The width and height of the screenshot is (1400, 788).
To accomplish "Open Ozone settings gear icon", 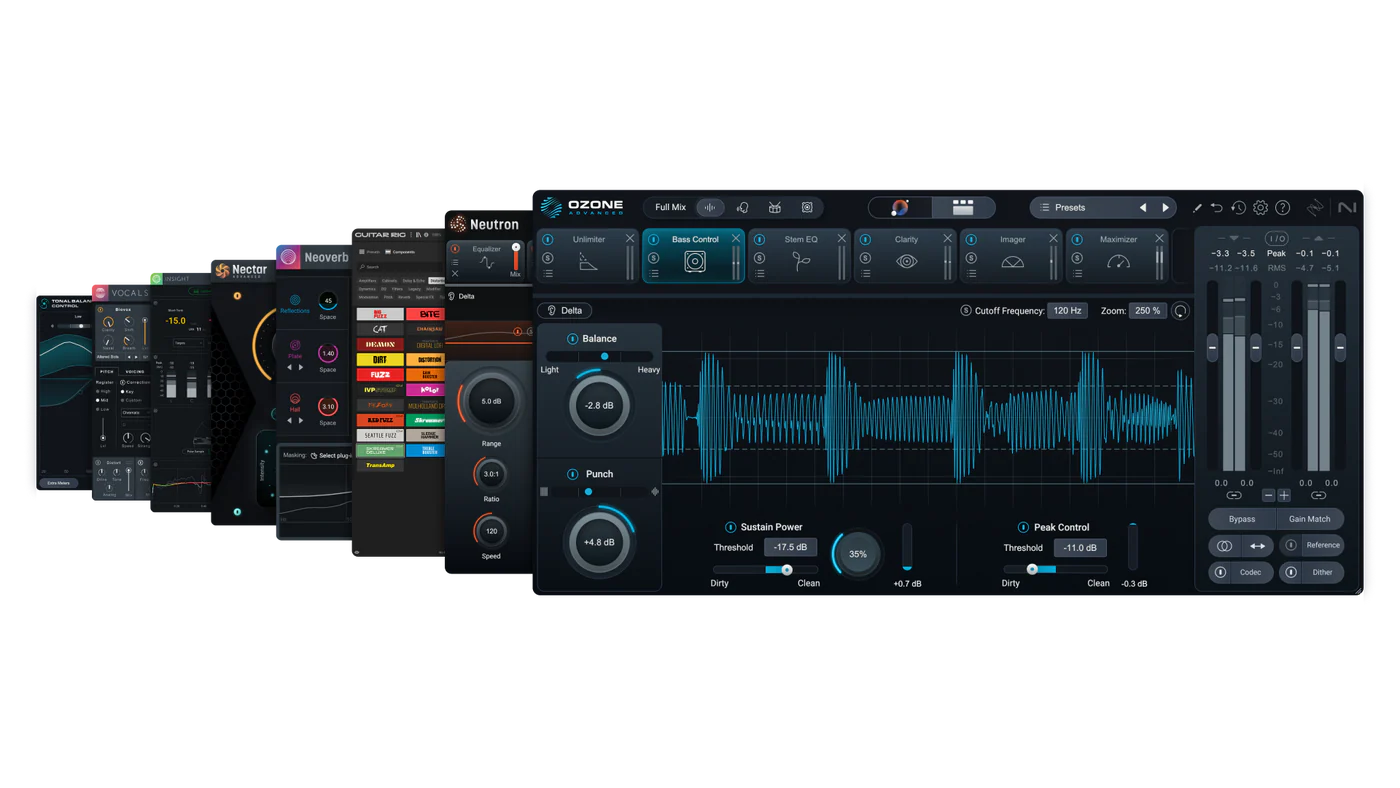I will [x=1260, y=208].
